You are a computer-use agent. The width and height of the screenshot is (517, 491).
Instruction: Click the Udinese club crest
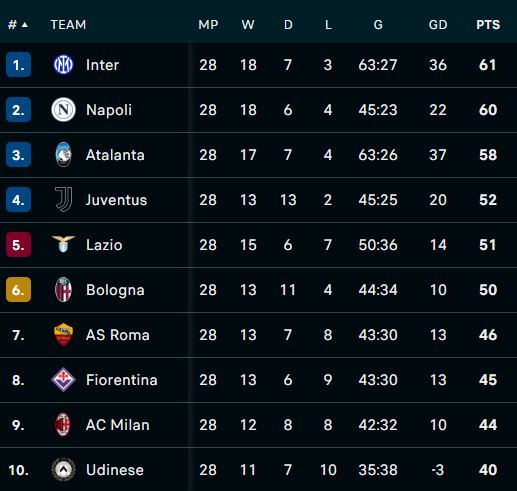coord(63,469)
